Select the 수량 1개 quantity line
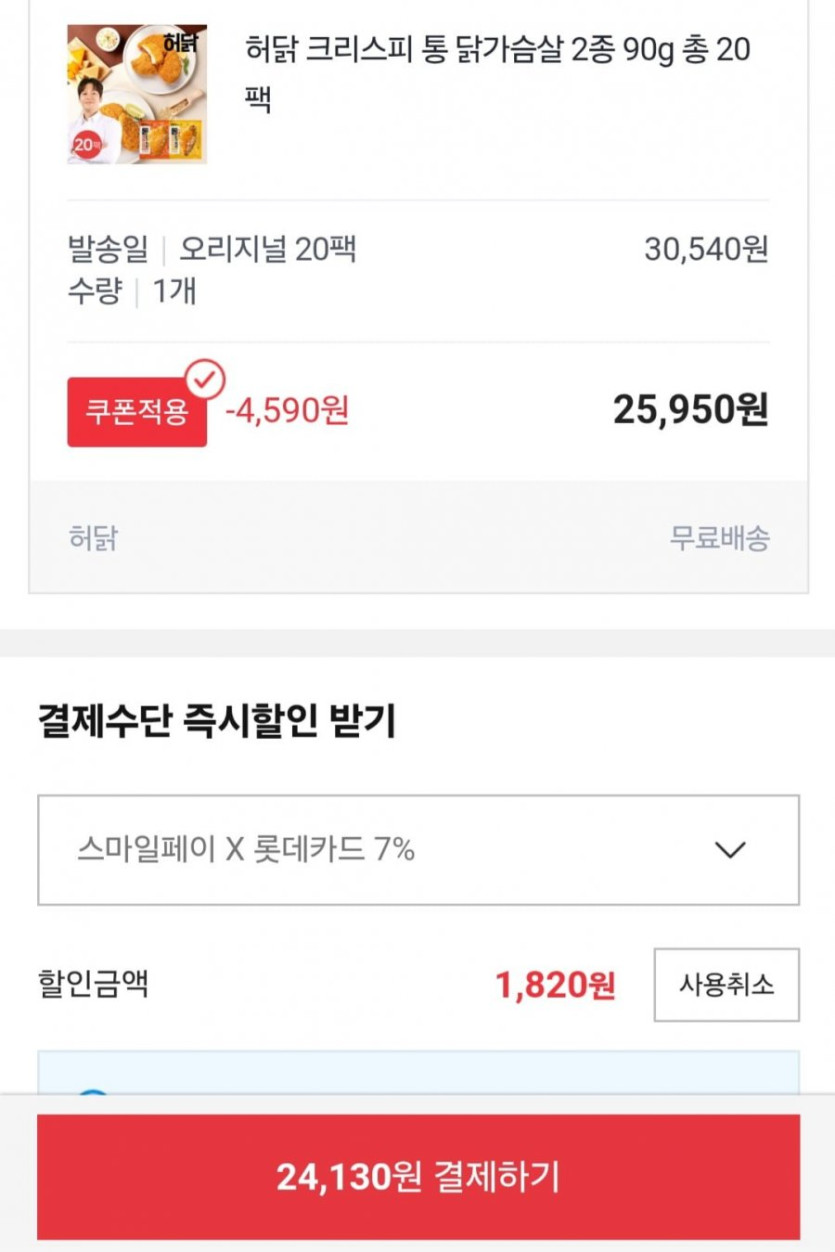This screenshot has width=835, height=1252. (x=131, y=291)
